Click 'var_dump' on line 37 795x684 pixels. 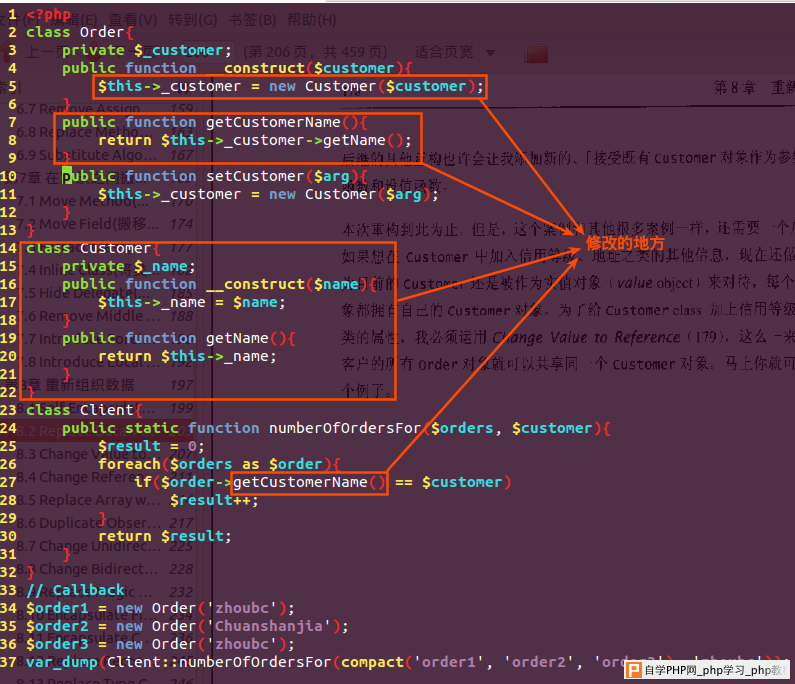[62, 662]
